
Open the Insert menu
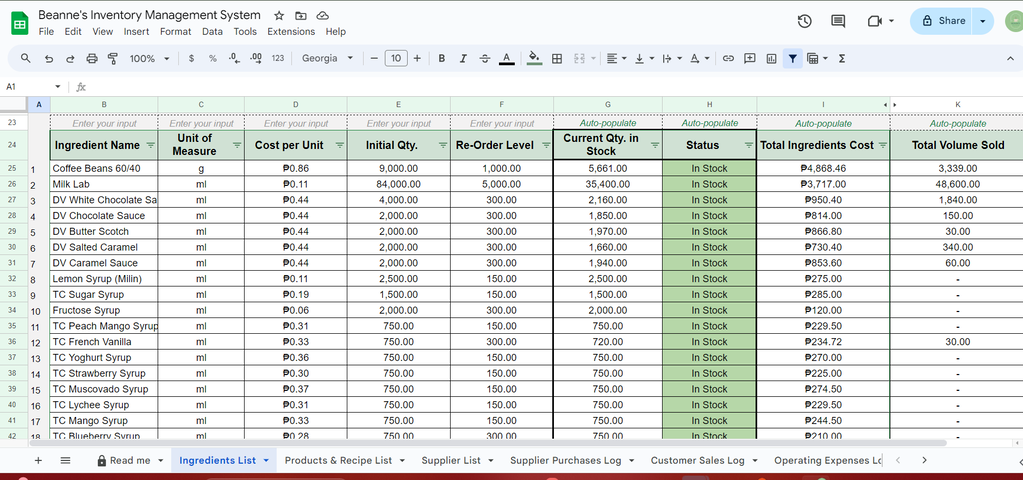pyautogui.click(x=136, y=31)
